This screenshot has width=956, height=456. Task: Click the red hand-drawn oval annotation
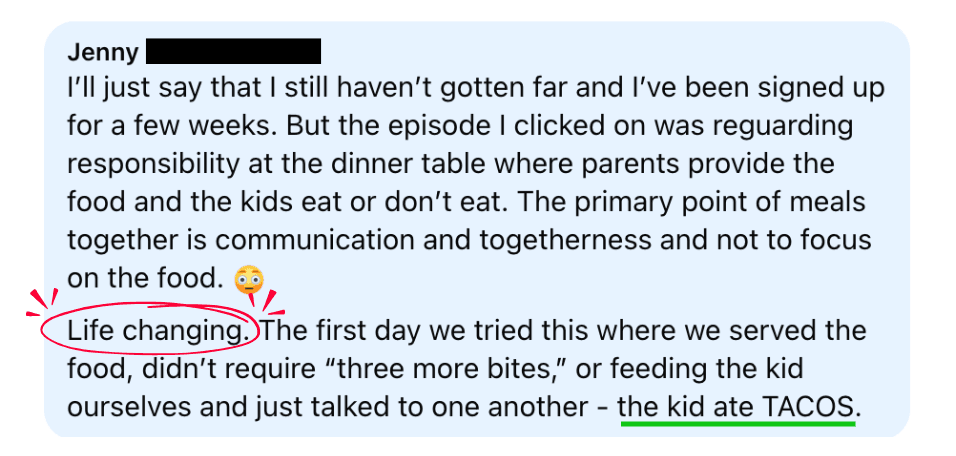tap(151, 330)
